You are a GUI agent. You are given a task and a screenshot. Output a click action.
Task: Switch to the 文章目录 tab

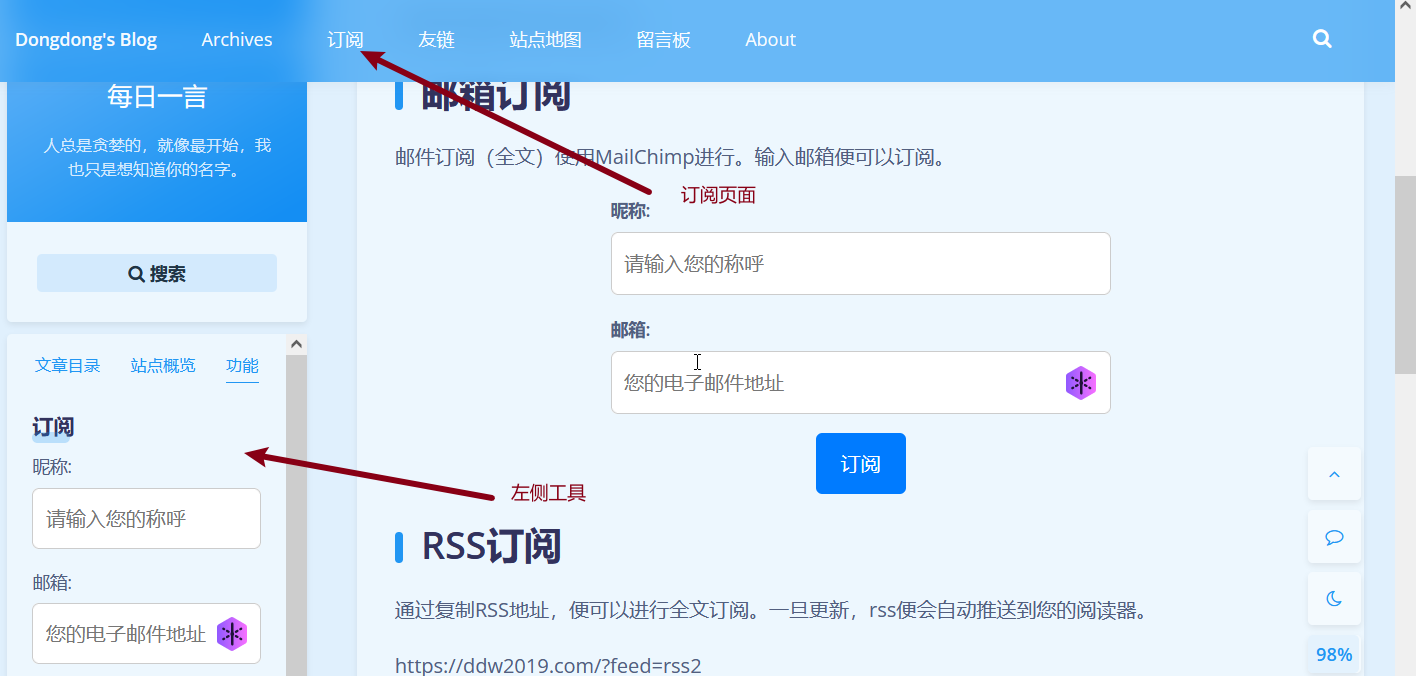(68, 366)
